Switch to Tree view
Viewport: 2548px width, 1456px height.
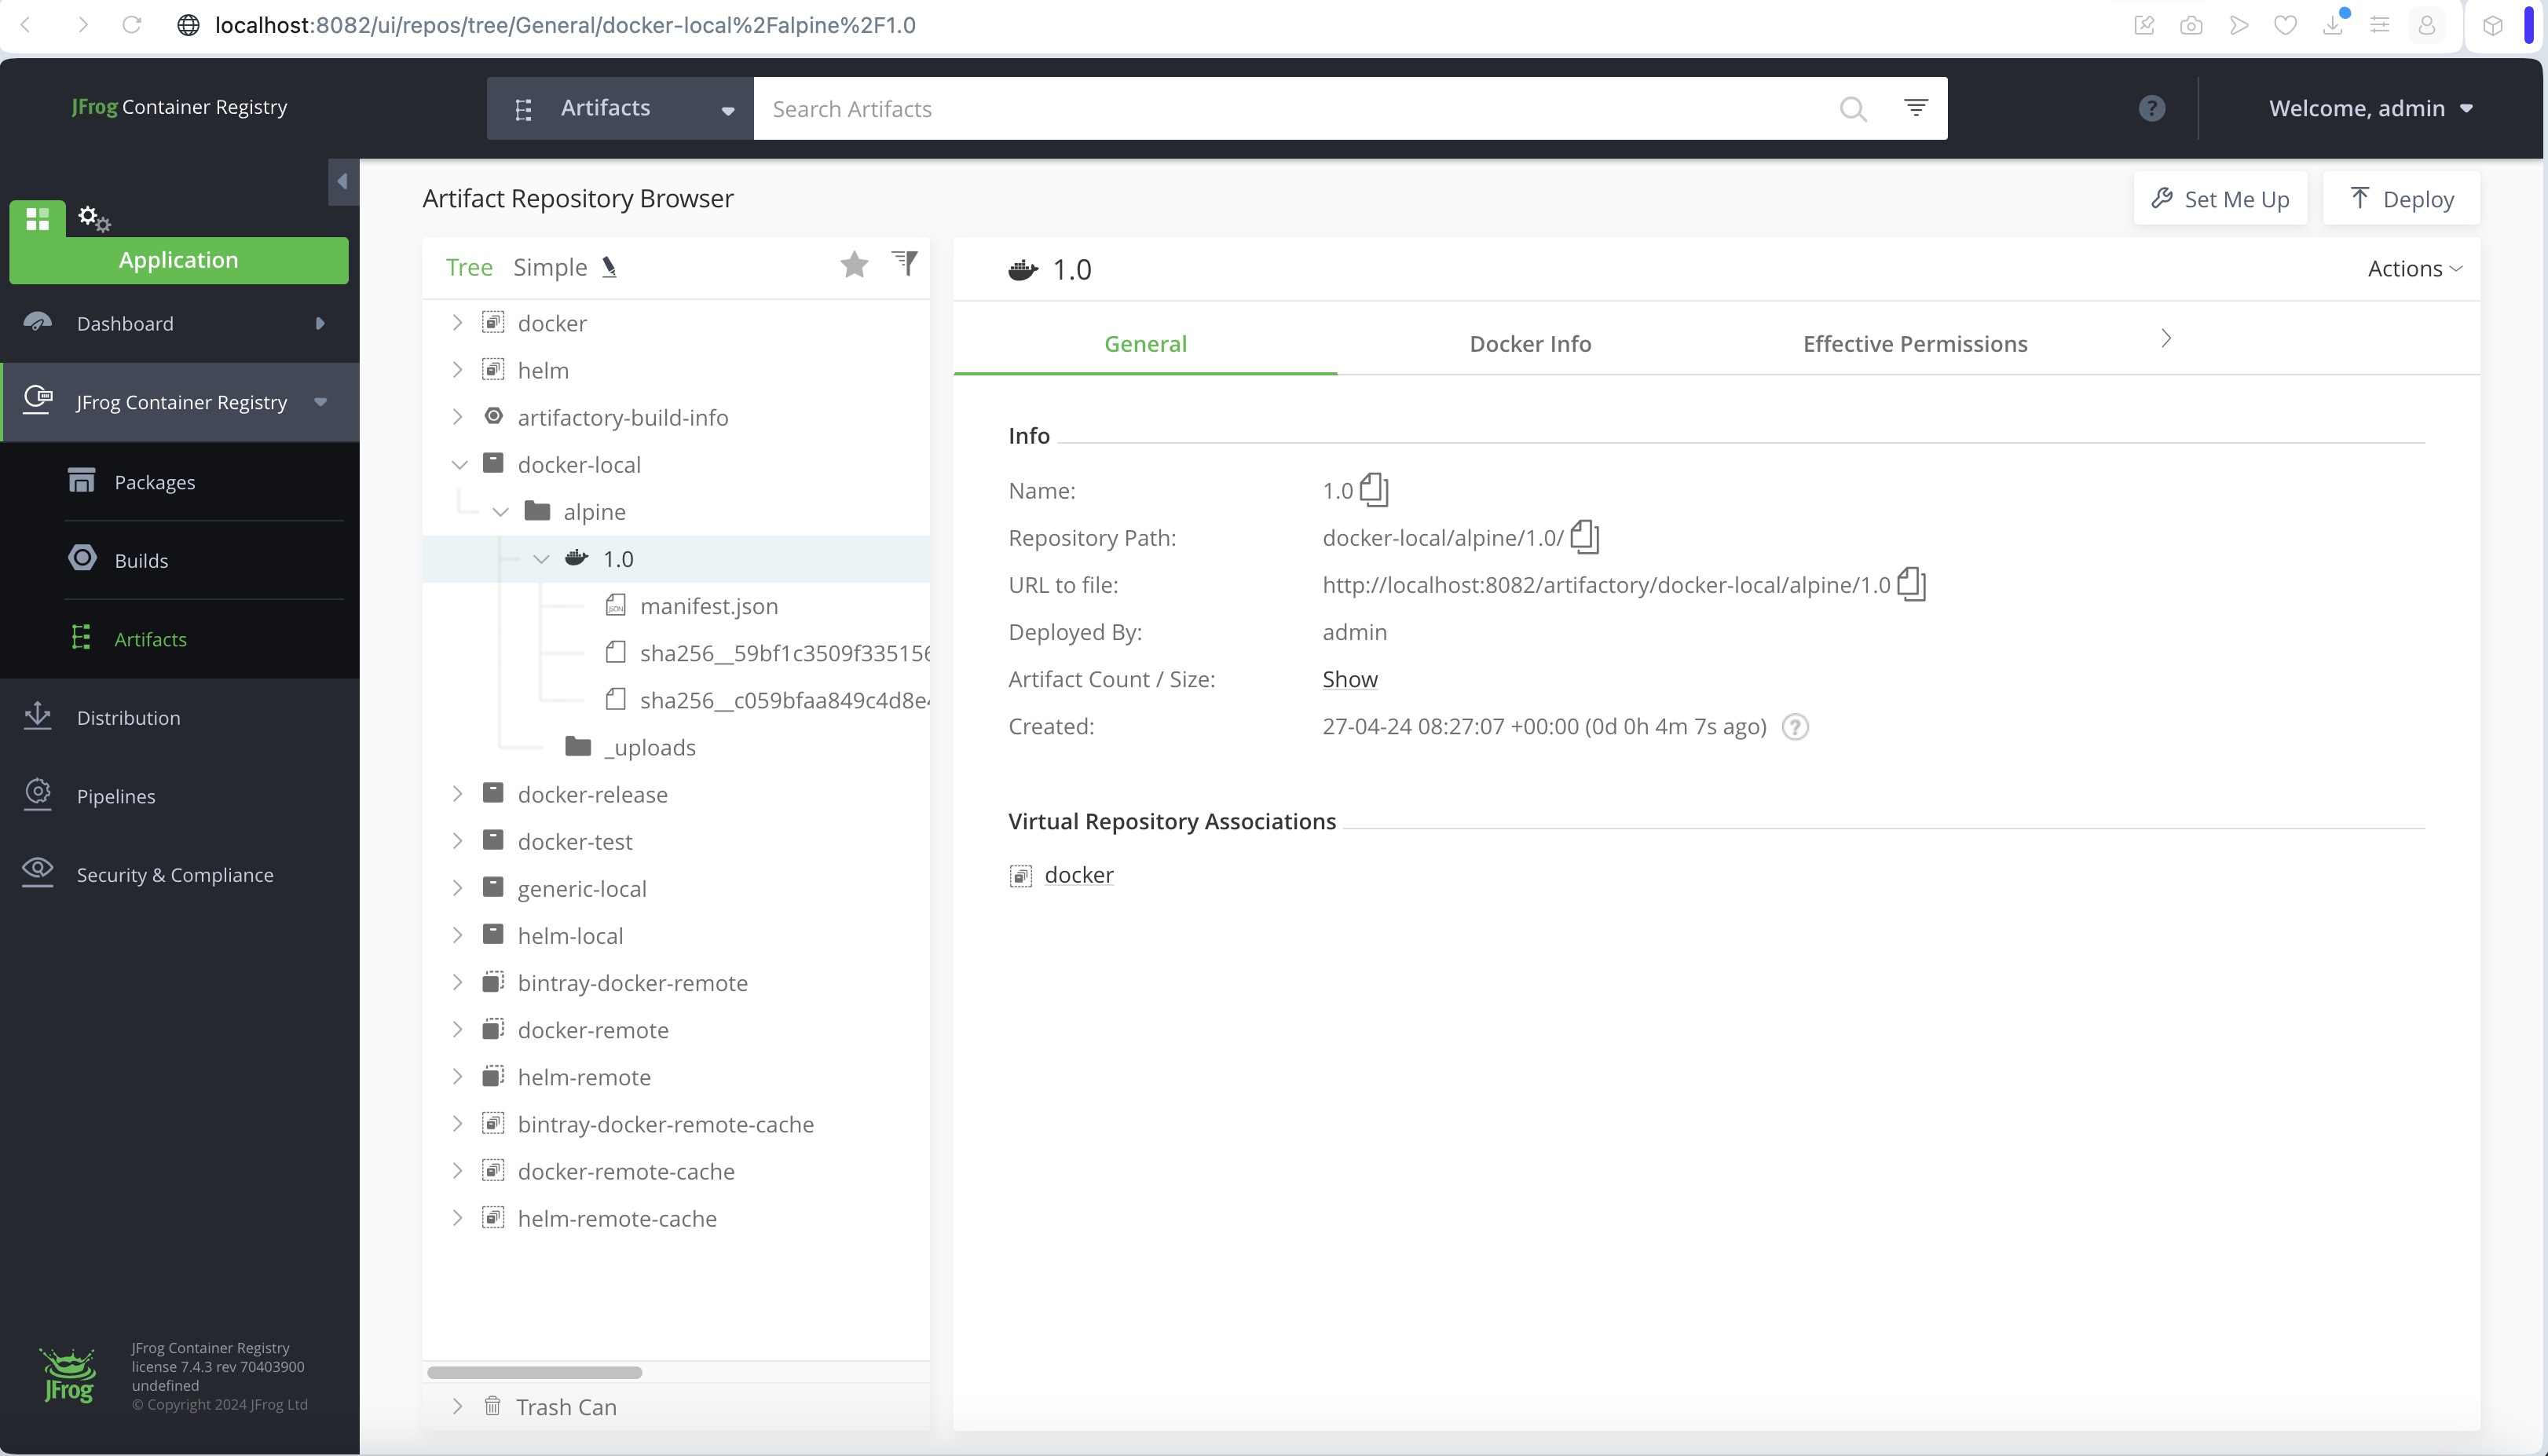pos(469,267)
